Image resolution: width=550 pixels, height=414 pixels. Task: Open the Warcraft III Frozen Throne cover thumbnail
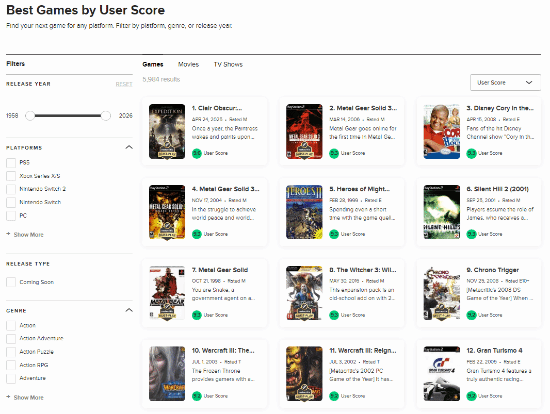(x=167, y=374)
